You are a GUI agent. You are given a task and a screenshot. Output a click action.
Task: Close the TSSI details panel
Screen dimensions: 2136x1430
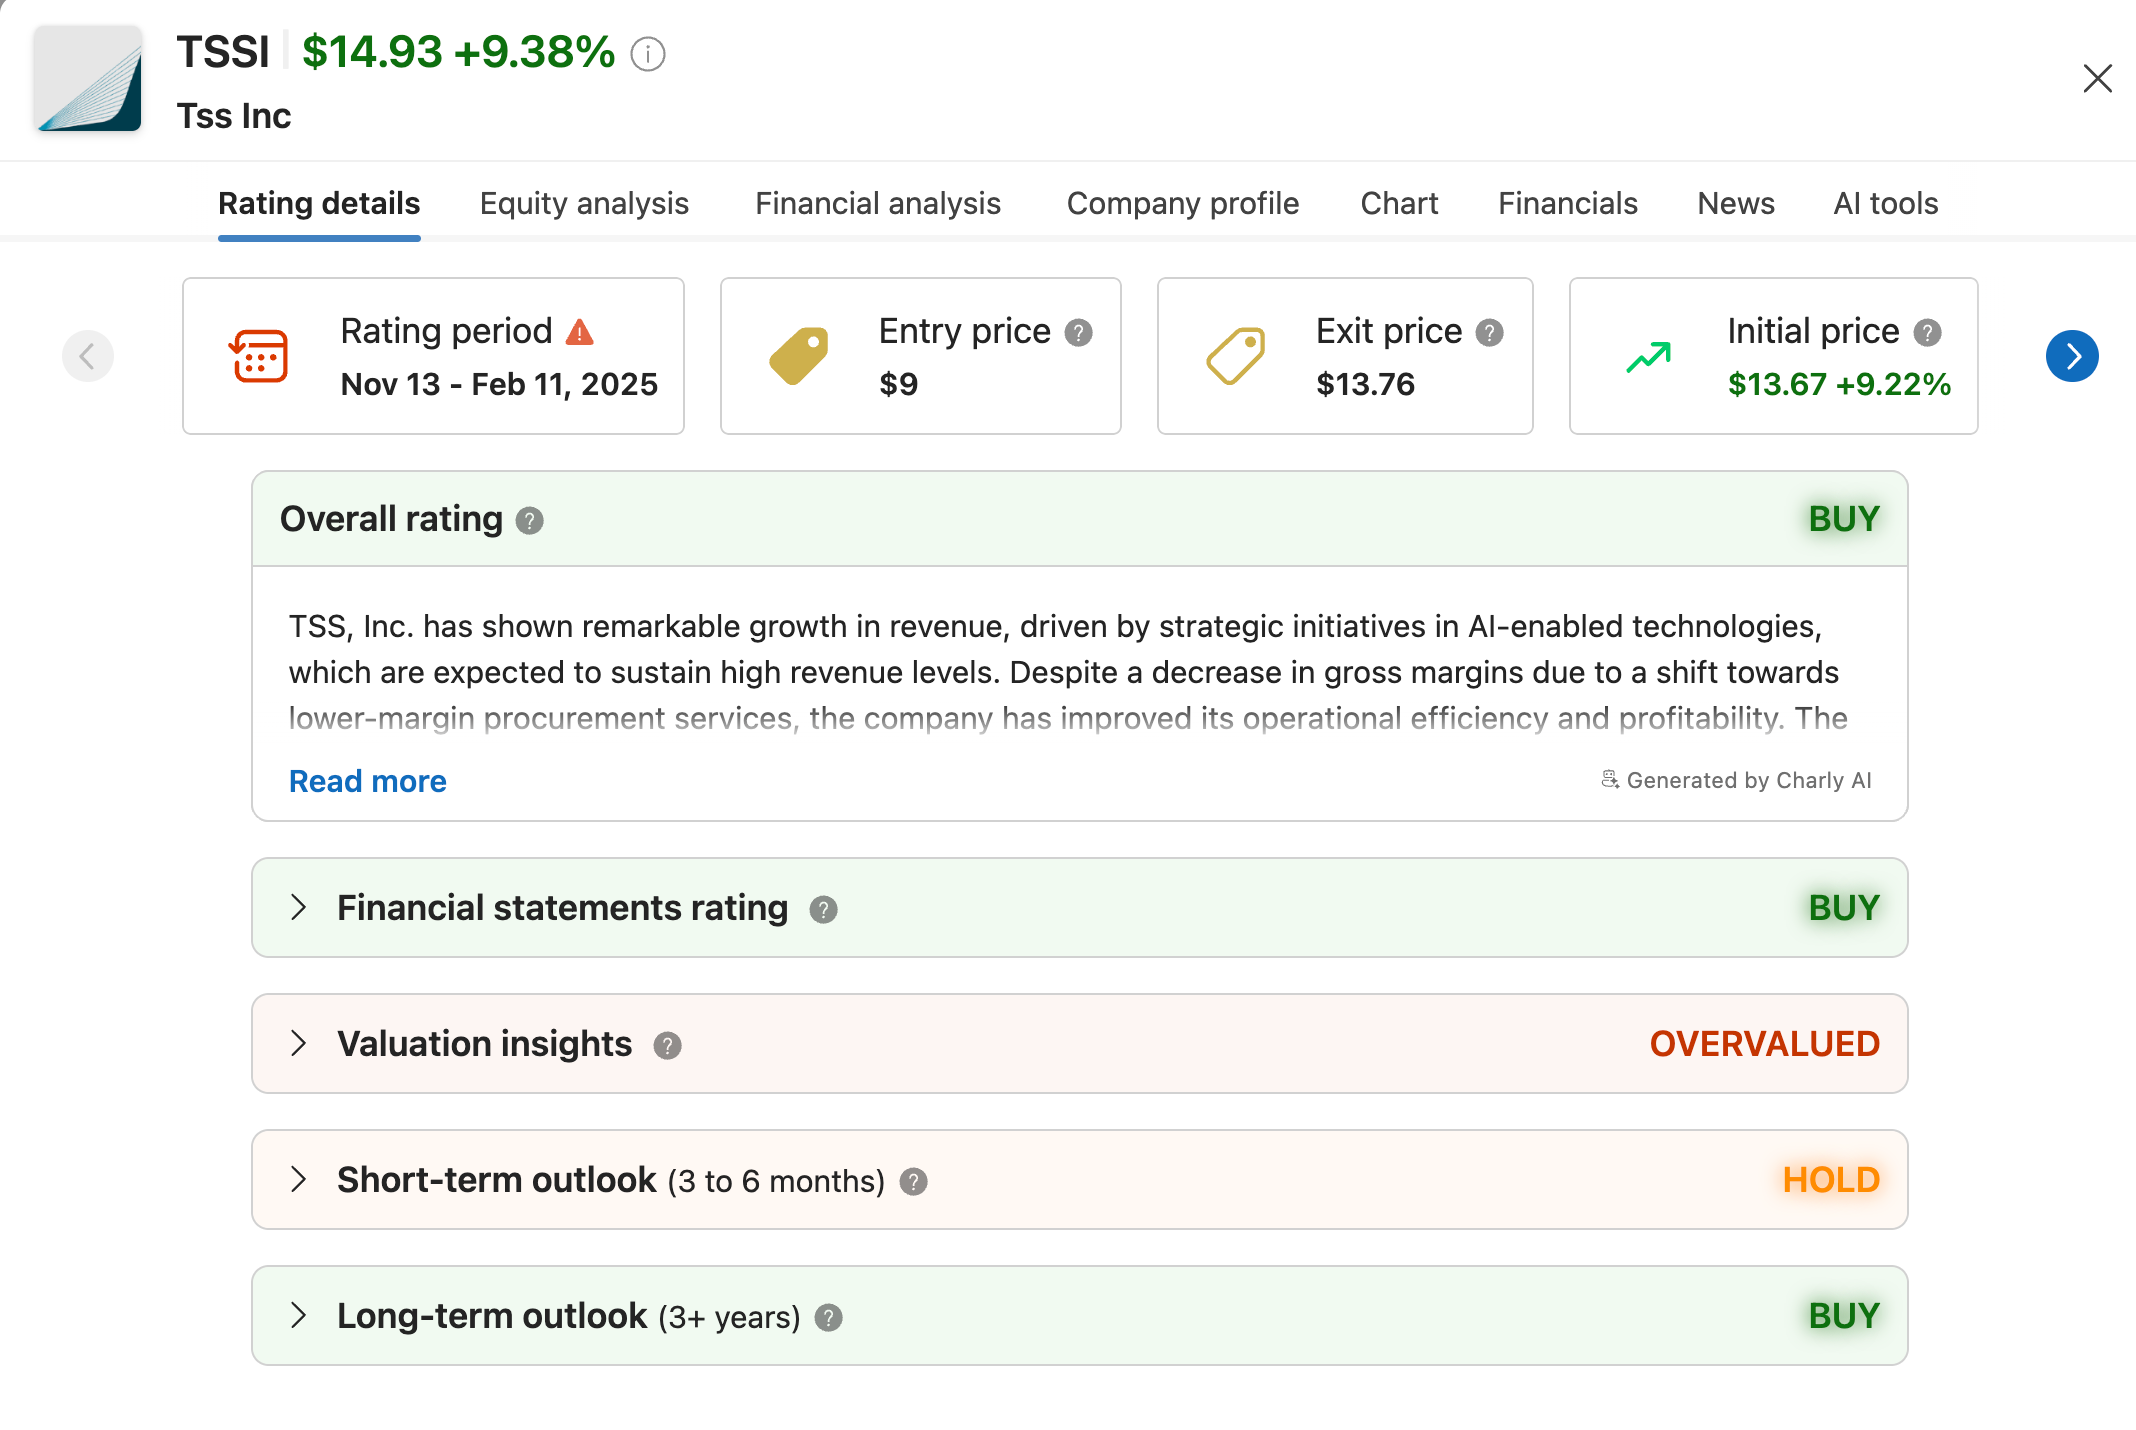tap(2097, 78)
